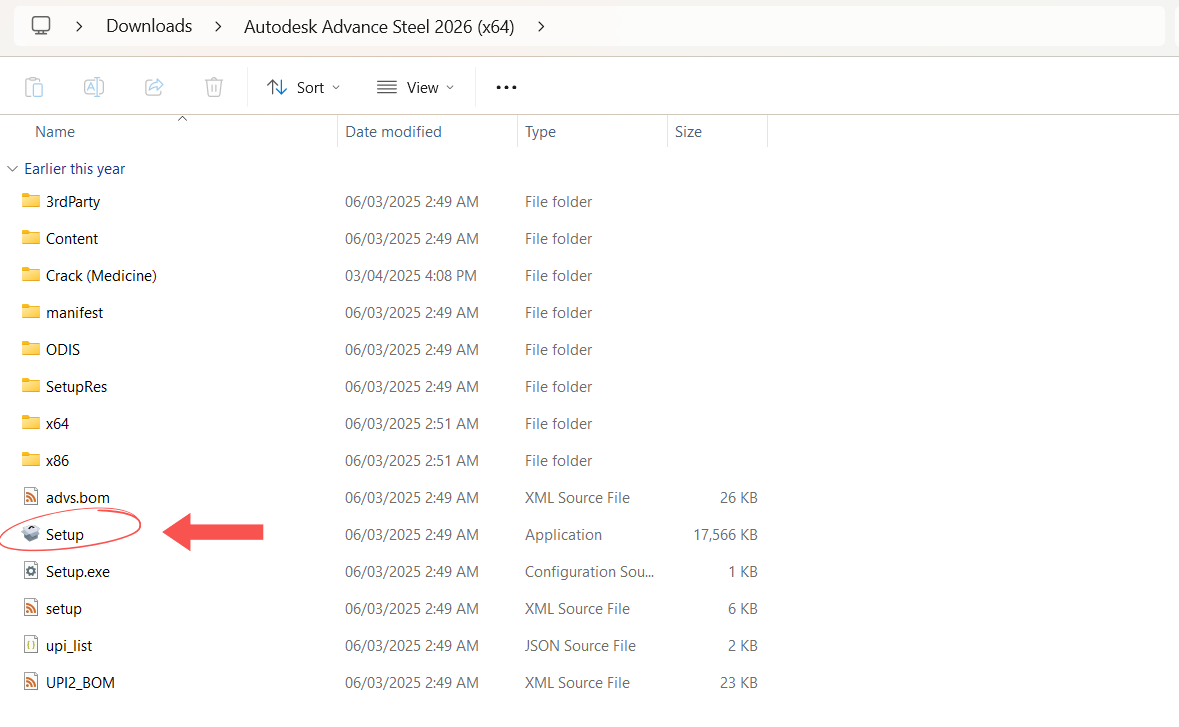The width and height of the screenshot is (1179, 727).
Task: Open the View dropdown menu
Action: (x=416, y=87)
